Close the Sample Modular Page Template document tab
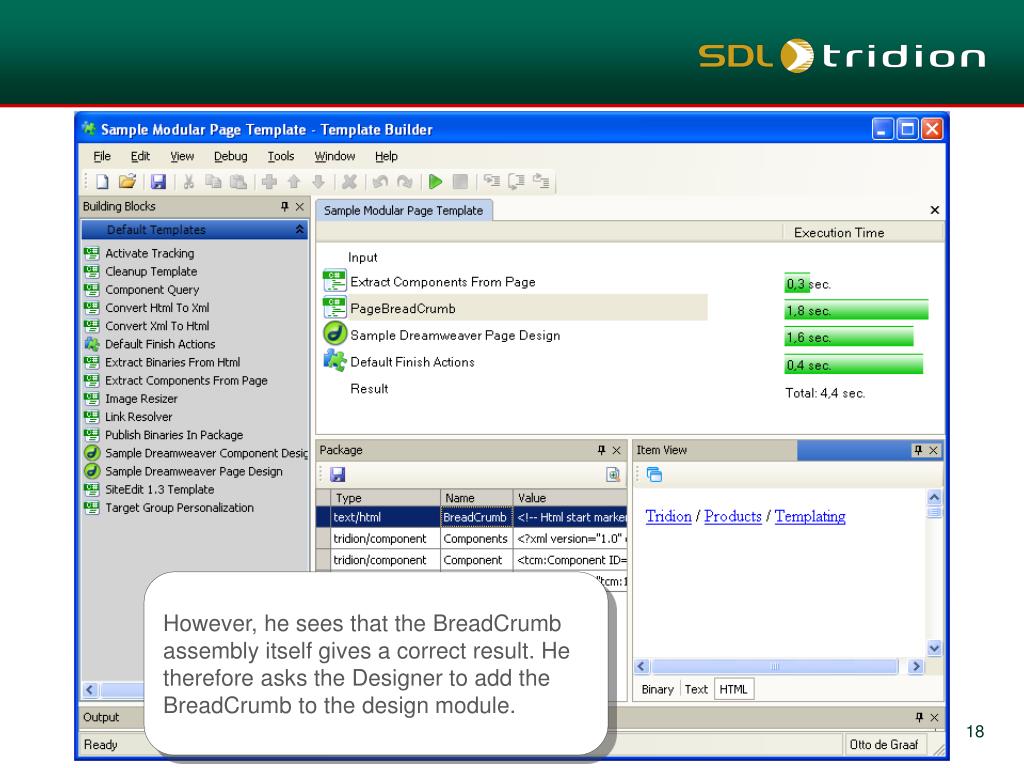1024x768 pixels. [x=935, y=210]
